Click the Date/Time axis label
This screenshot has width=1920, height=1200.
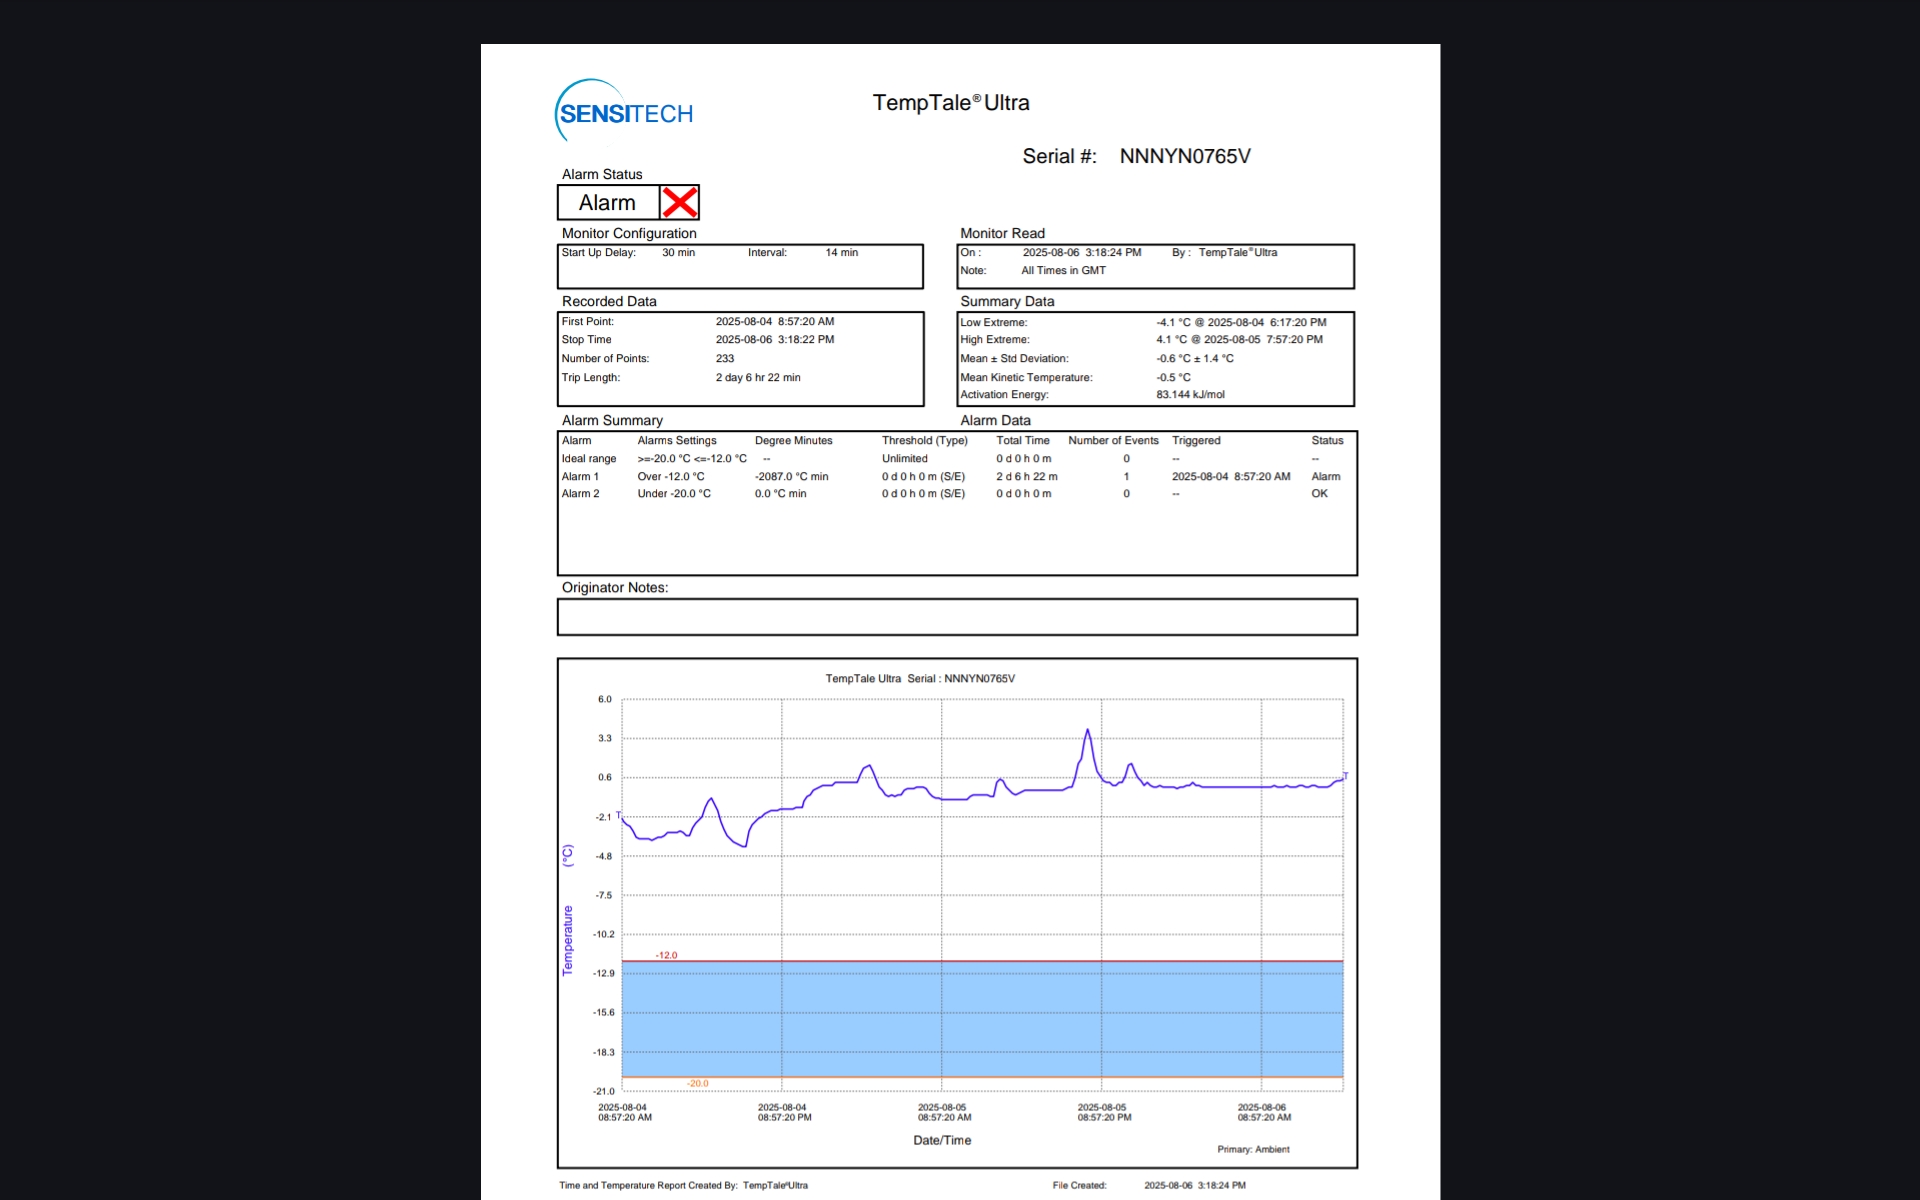[942, 1140]
